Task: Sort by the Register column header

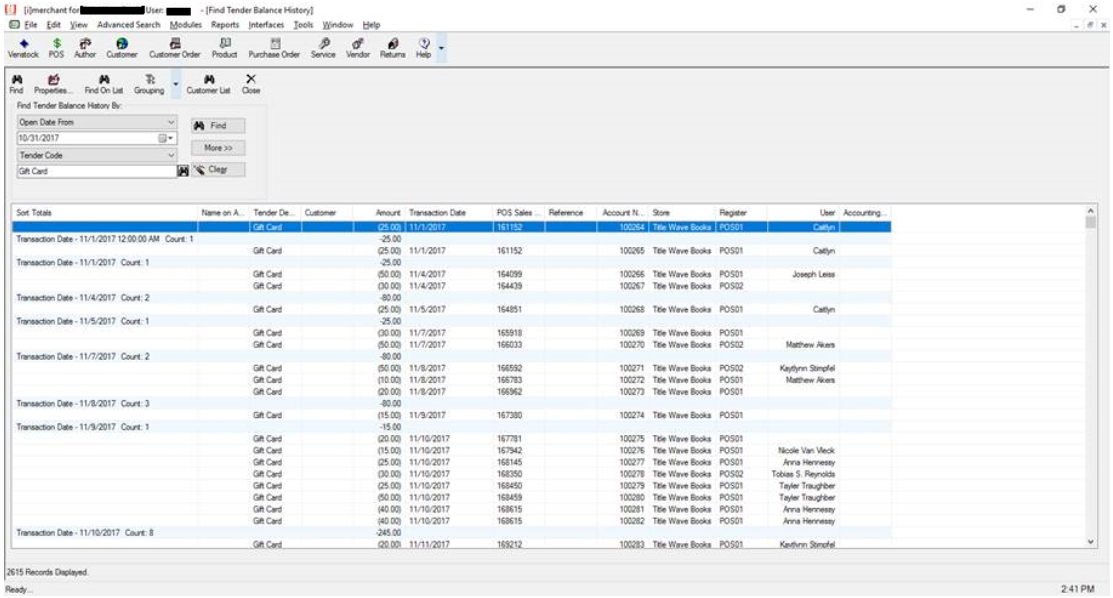Action: click(741, 213)
